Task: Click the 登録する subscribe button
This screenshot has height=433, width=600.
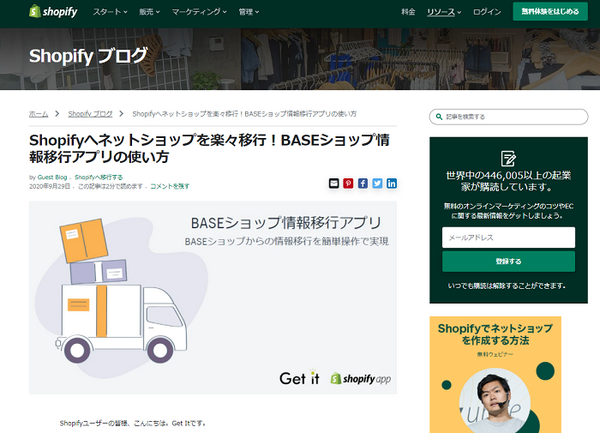Action: [x=509, y=261]
